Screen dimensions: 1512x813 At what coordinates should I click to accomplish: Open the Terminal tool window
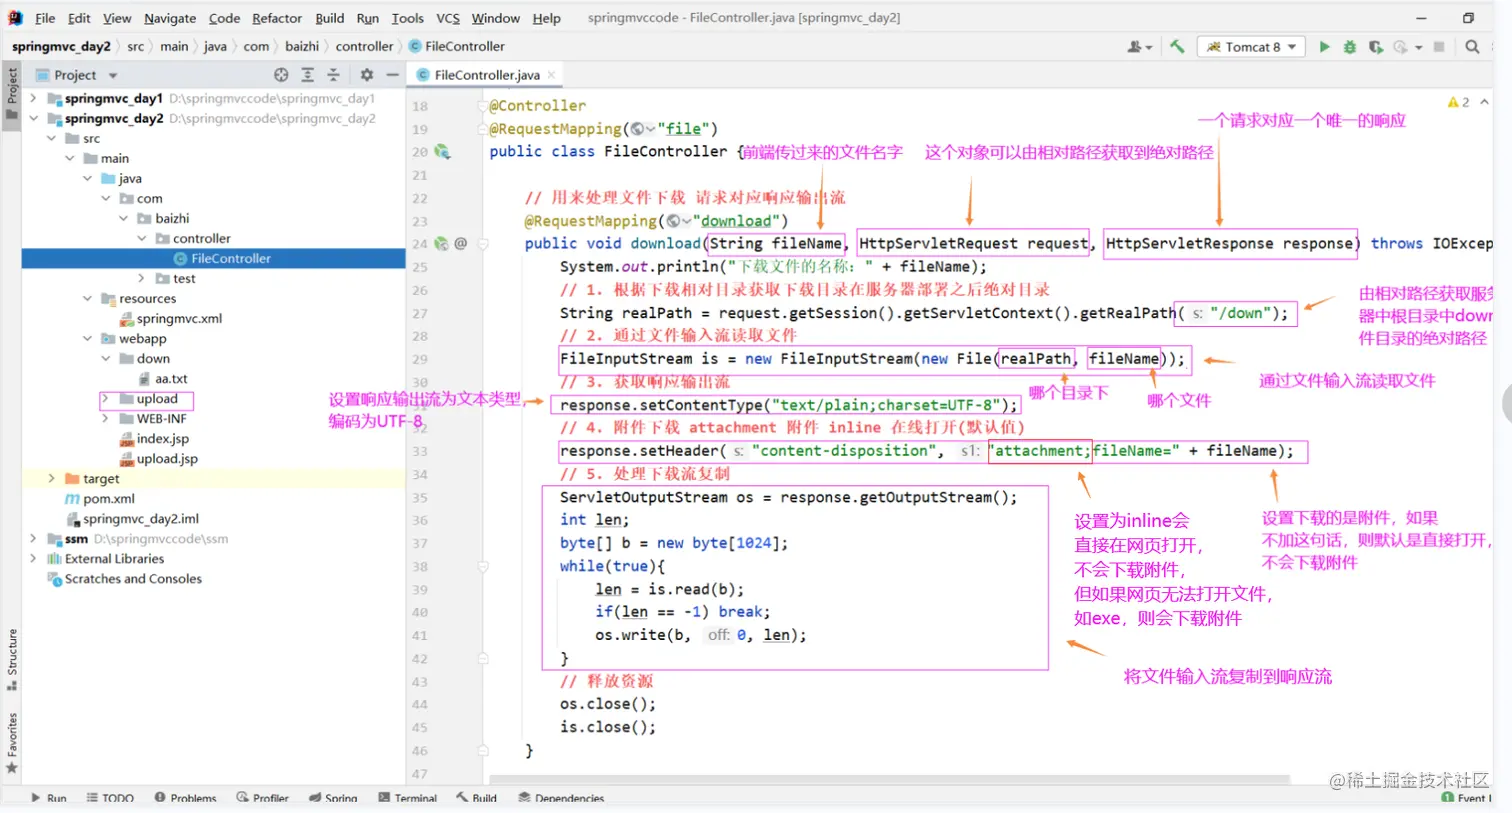click(408, 798)
